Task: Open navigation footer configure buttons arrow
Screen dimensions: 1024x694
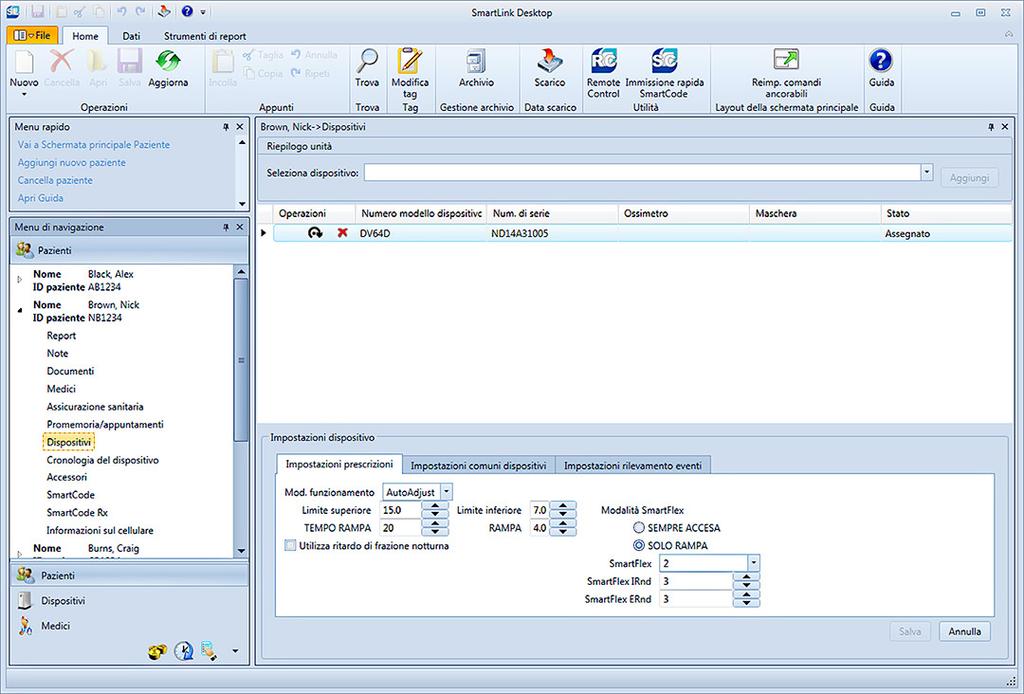Action: [235, 651]
